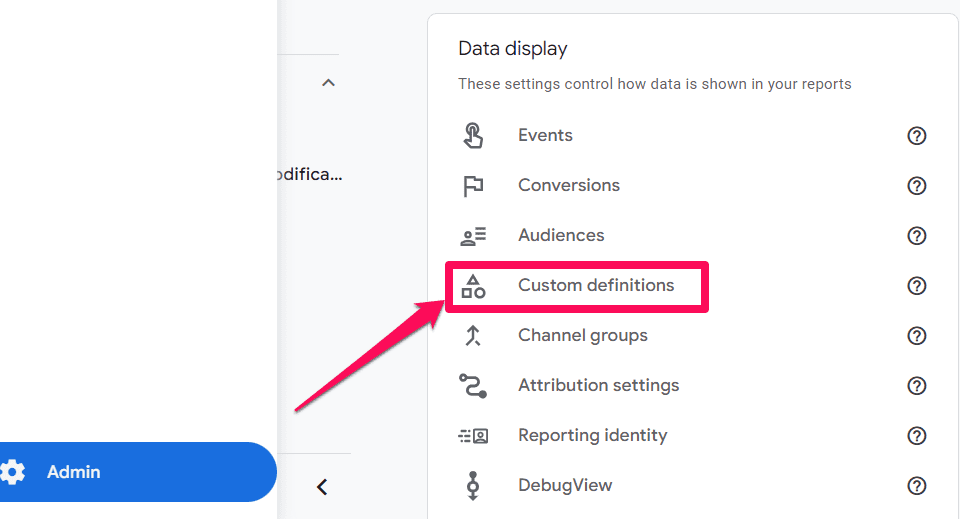The width and height of the screenshot is (960, 519).
Task: Open Custom definitions settings
Action: point(596,286)
